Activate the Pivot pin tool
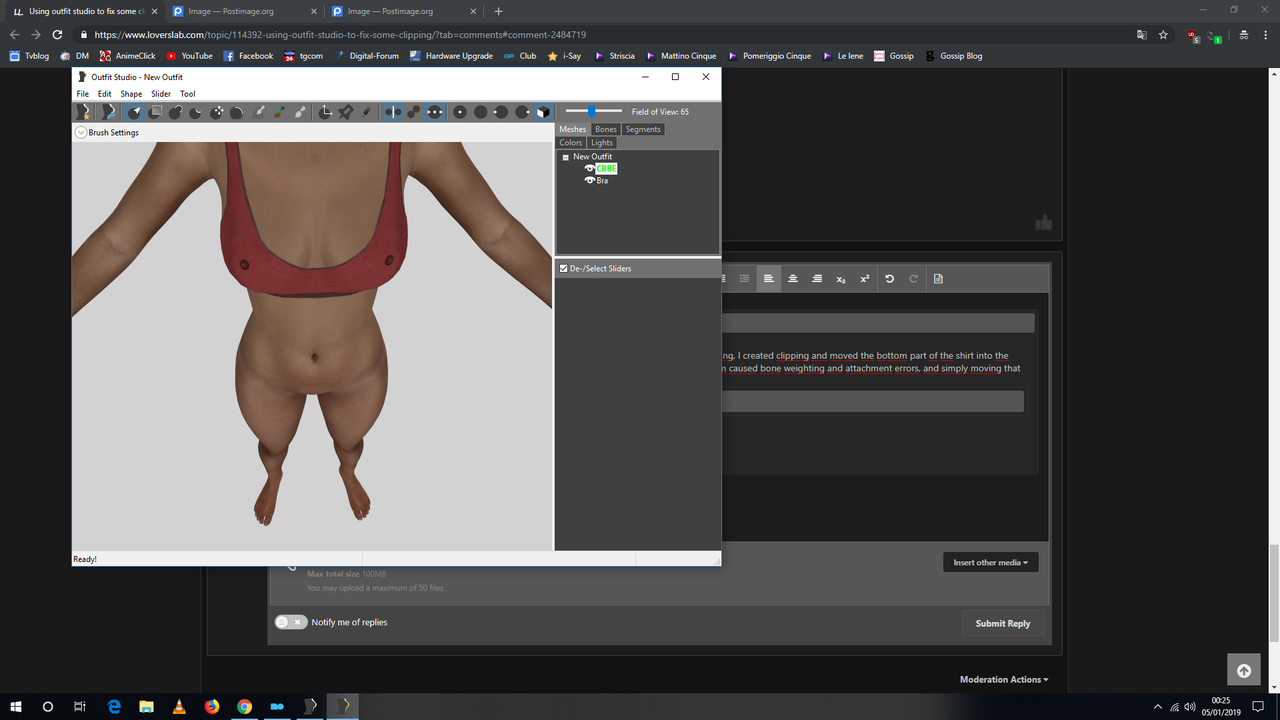 [x=345, y=112]
